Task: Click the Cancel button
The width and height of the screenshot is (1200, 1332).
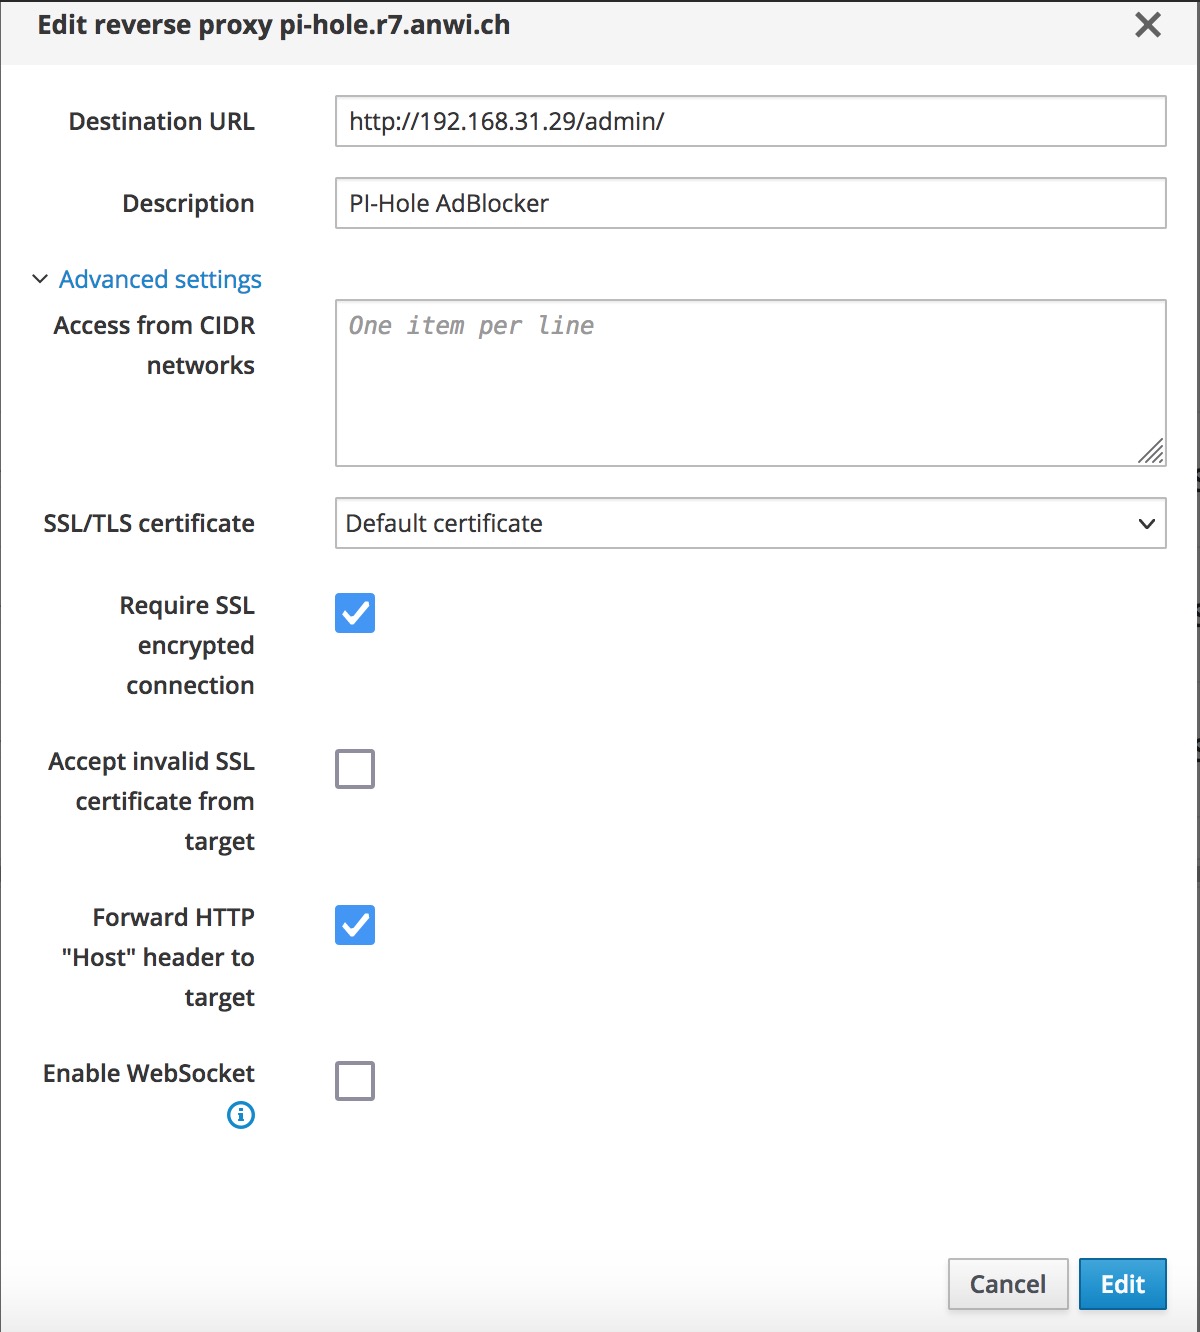Action: click(x=1008, y=1284)
